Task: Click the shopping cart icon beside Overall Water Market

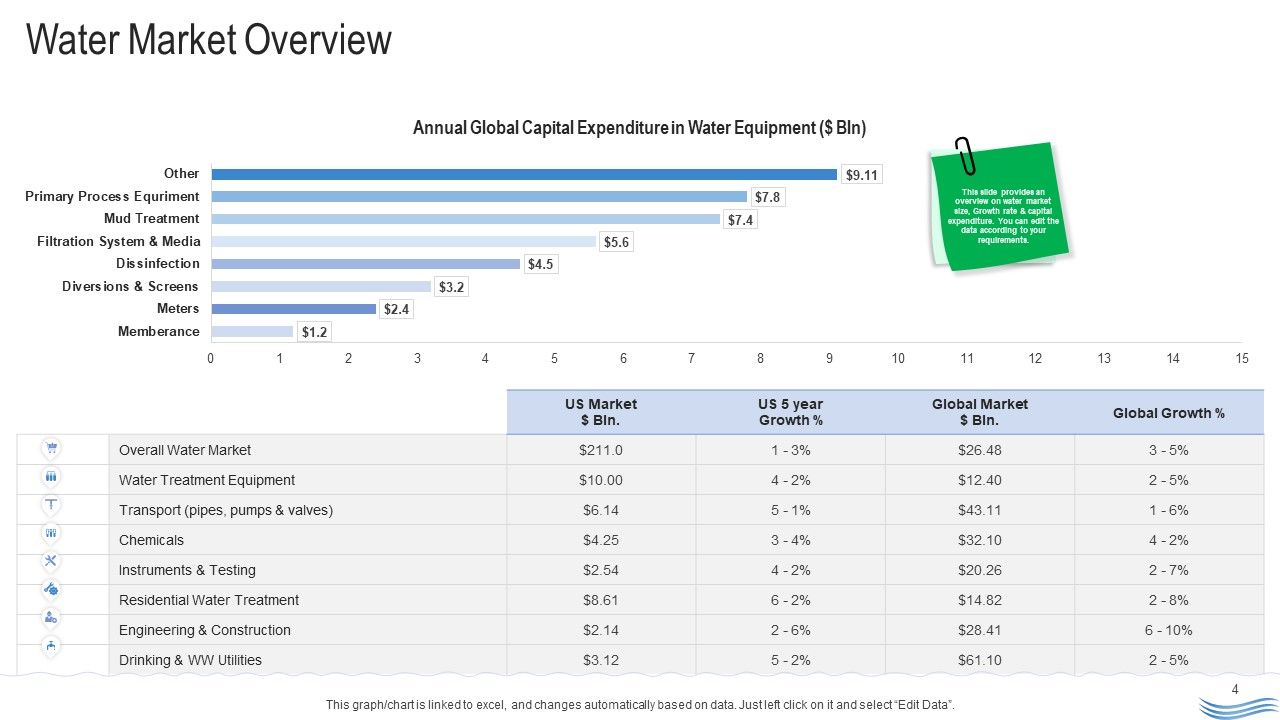Action: (x=51, y=448)
